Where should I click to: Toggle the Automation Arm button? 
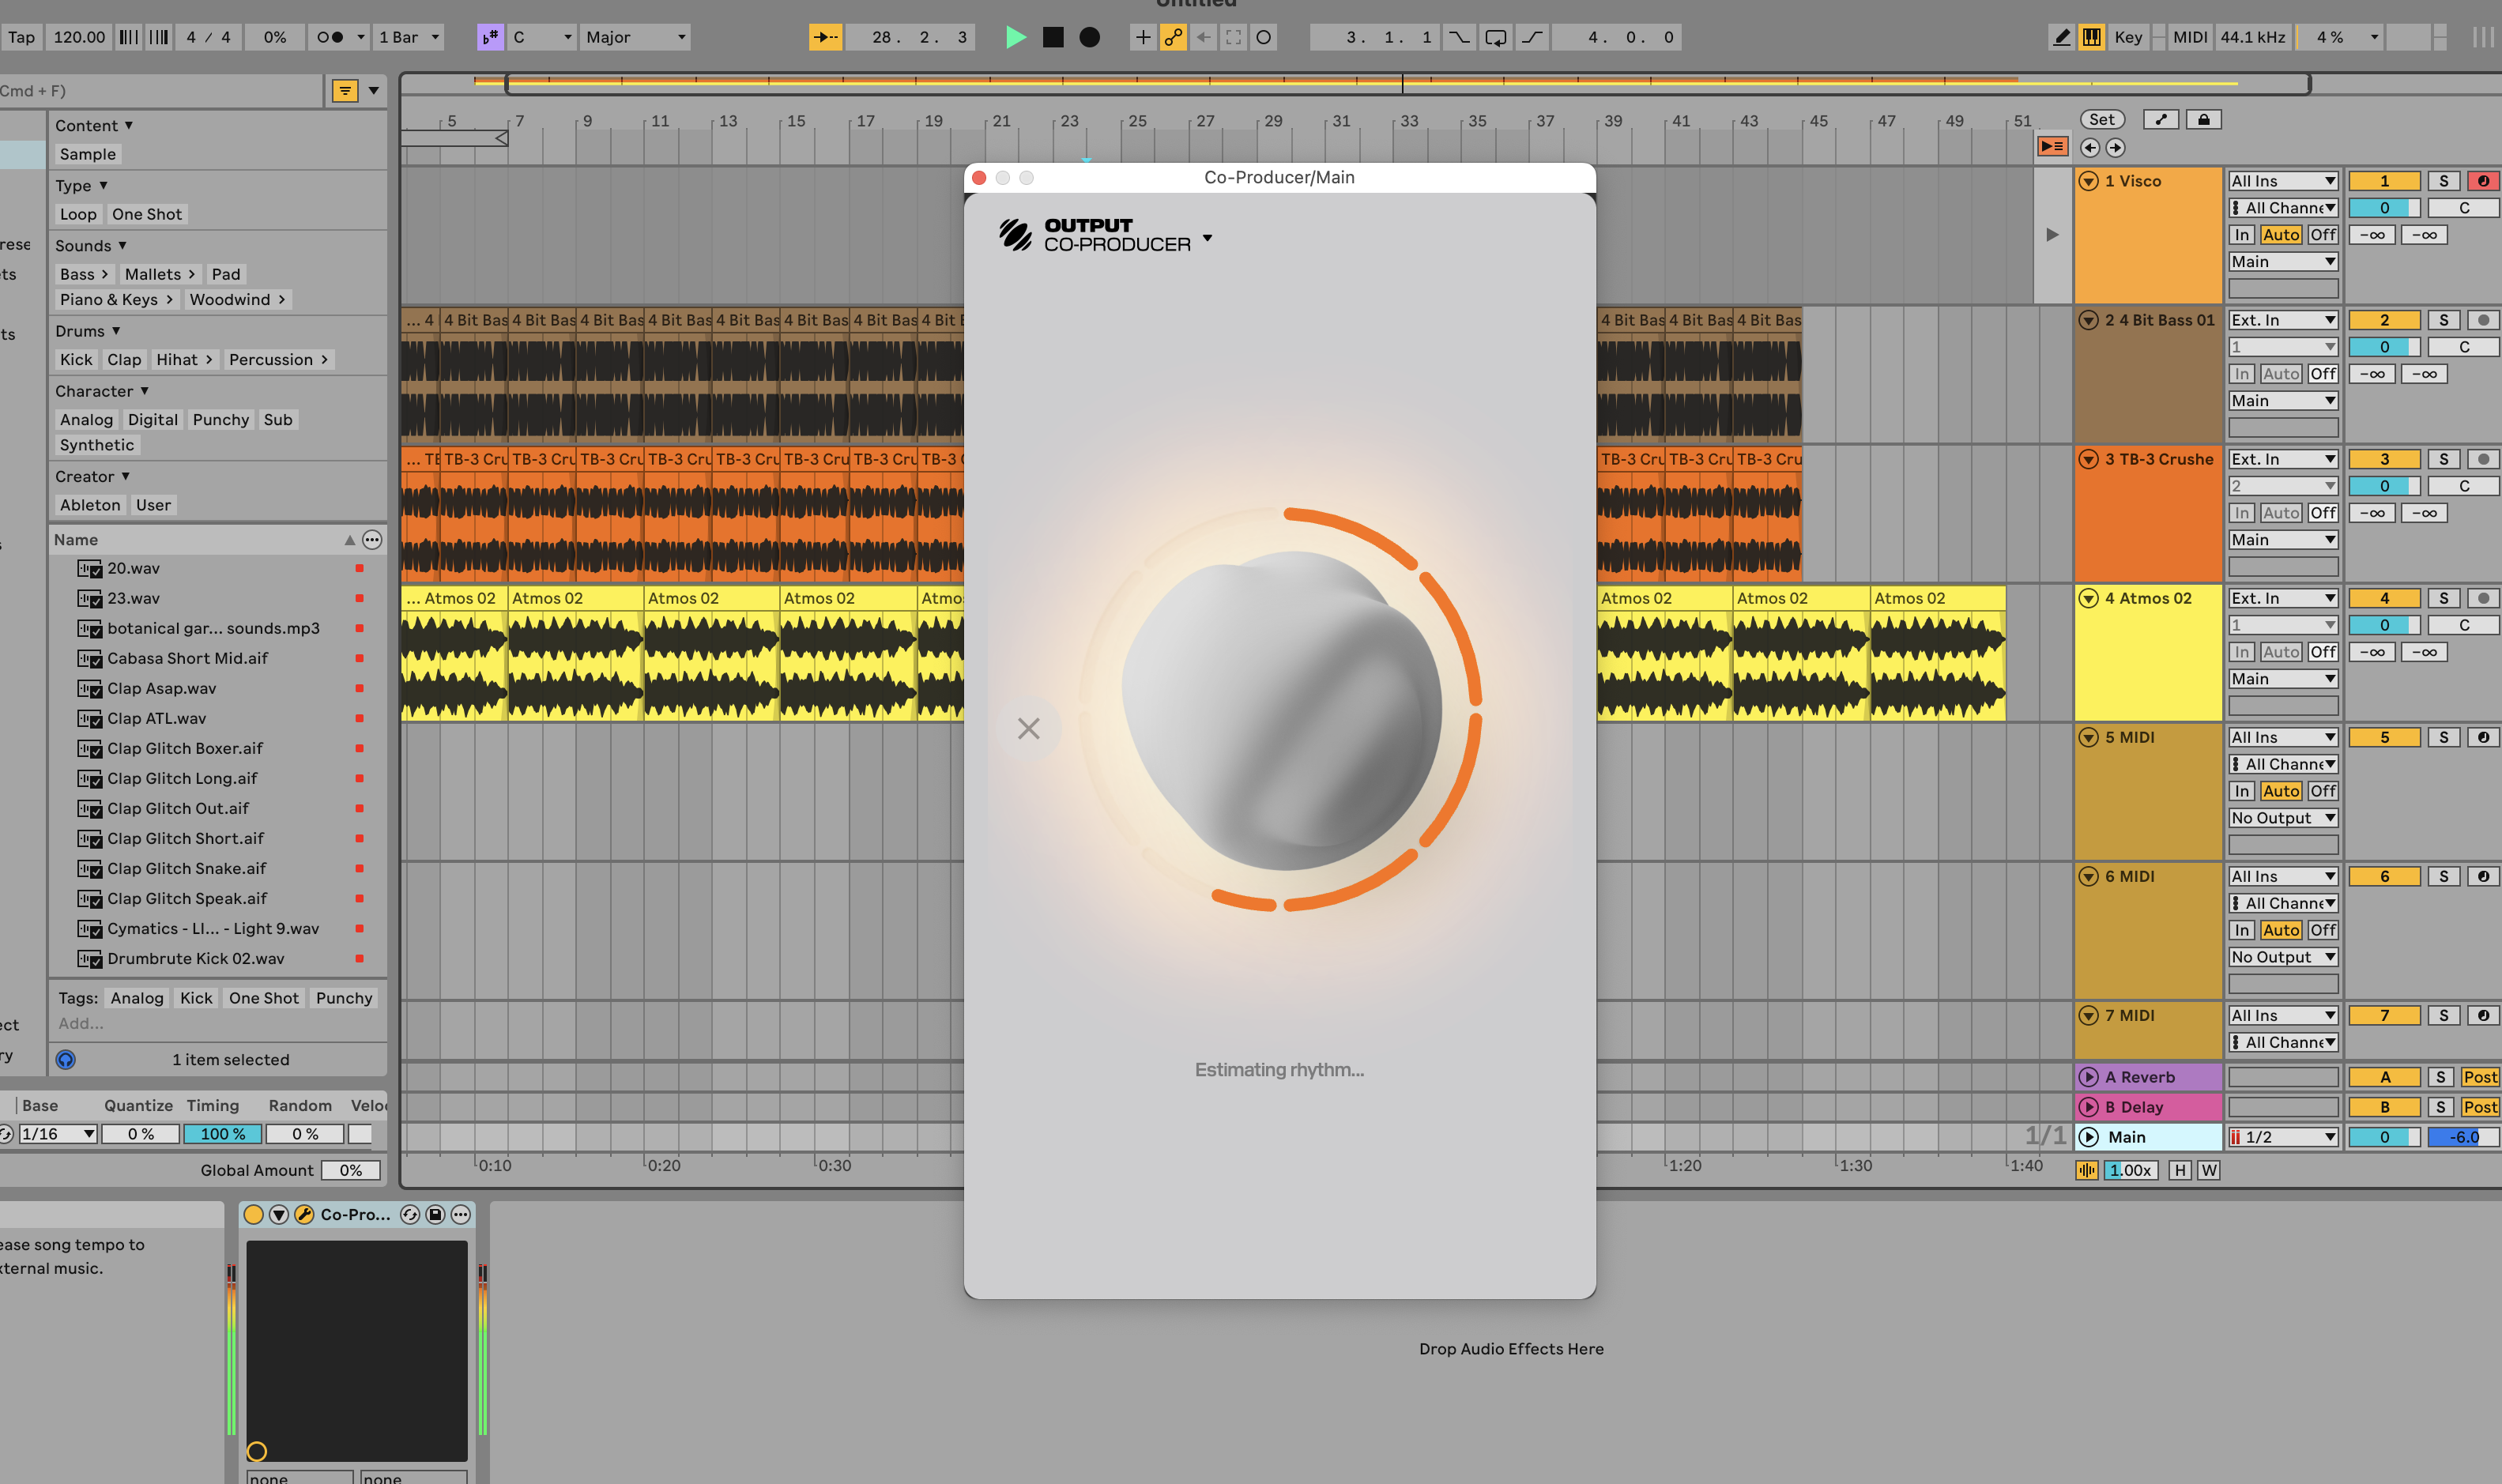(x=1173, y=37)
